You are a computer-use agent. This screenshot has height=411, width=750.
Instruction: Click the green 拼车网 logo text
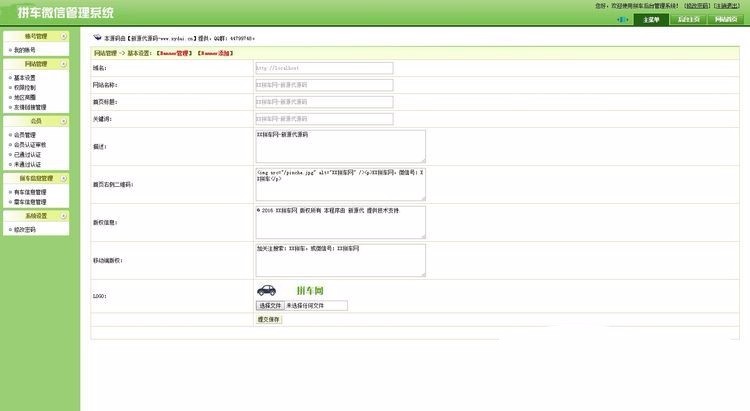coord(310,290)
